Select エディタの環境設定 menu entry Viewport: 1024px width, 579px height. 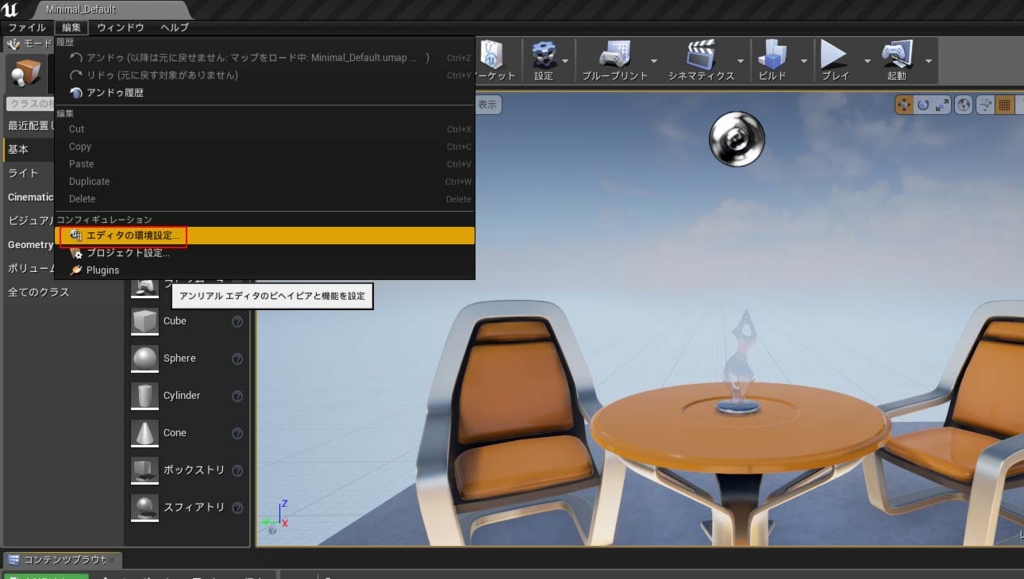[265, 236]
